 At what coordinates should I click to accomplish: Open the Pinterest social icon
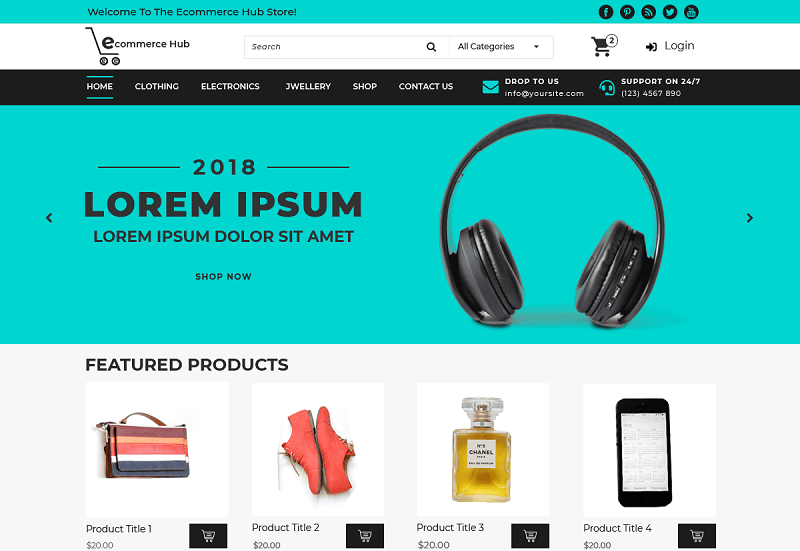627,12
